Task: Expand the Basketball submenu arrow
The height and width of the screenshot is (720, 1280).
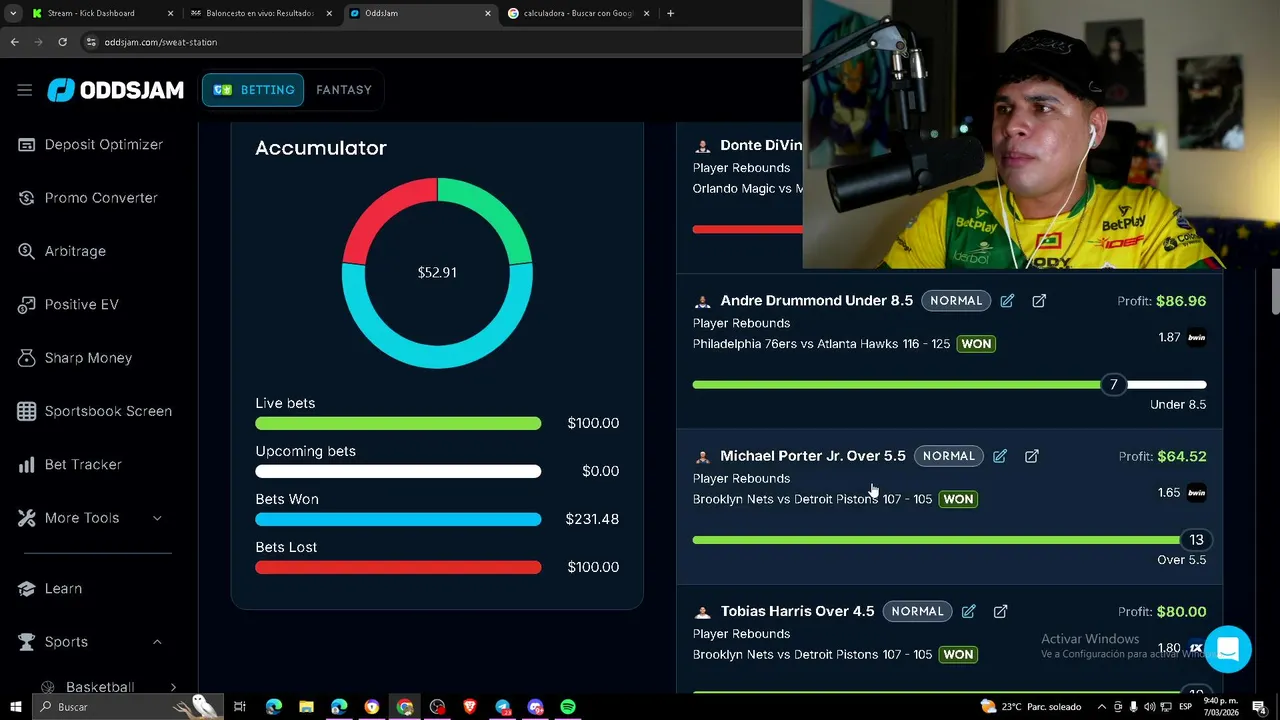Action: [173, 687]
